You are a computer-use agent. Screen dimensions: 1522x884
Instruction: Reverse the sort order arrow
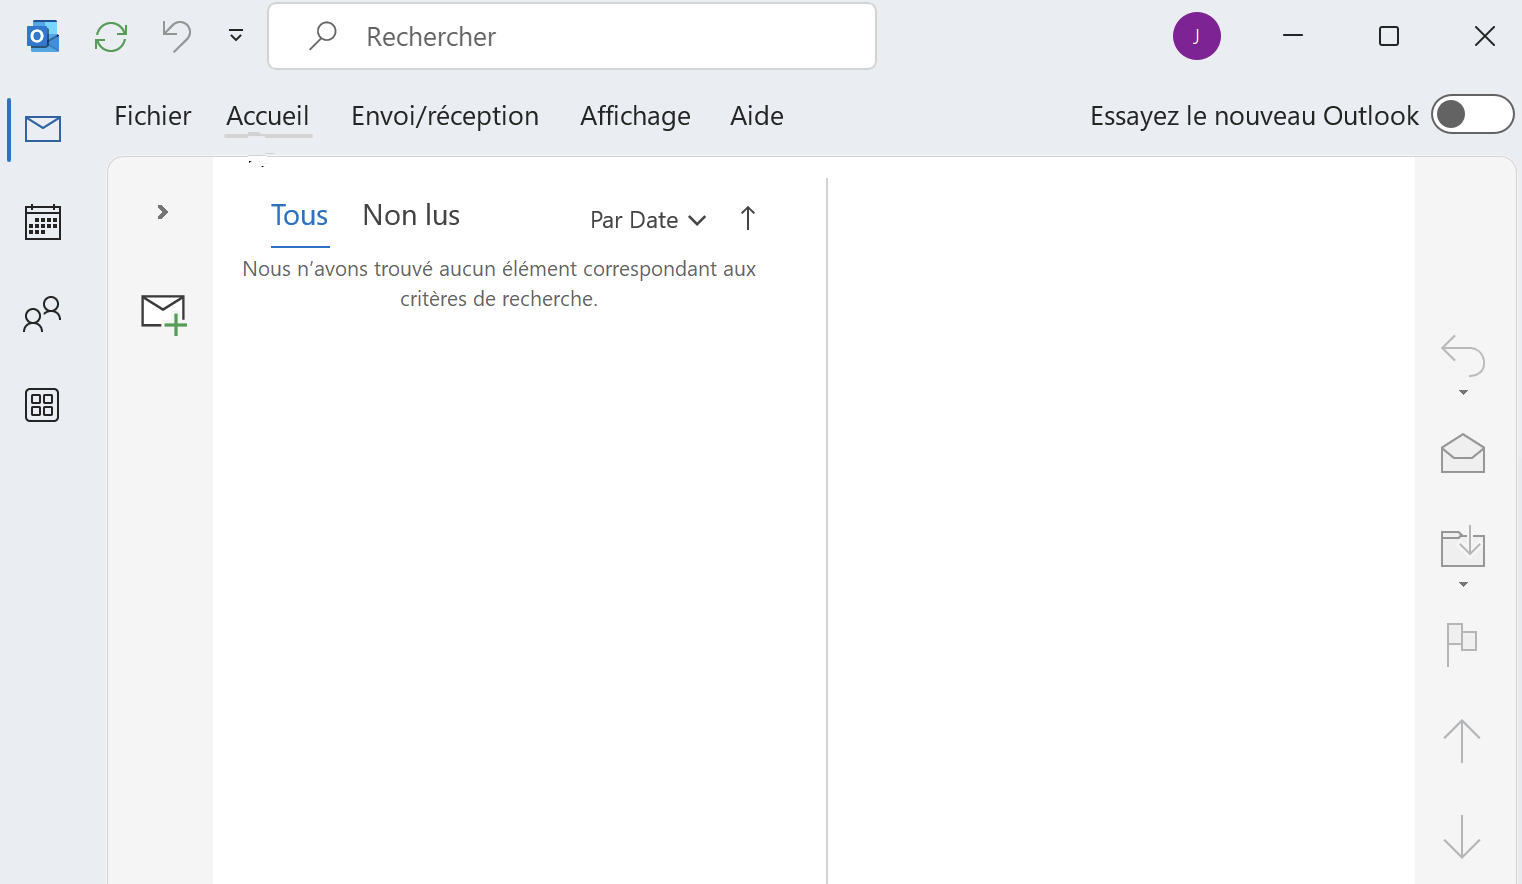(x=747, y=219)
